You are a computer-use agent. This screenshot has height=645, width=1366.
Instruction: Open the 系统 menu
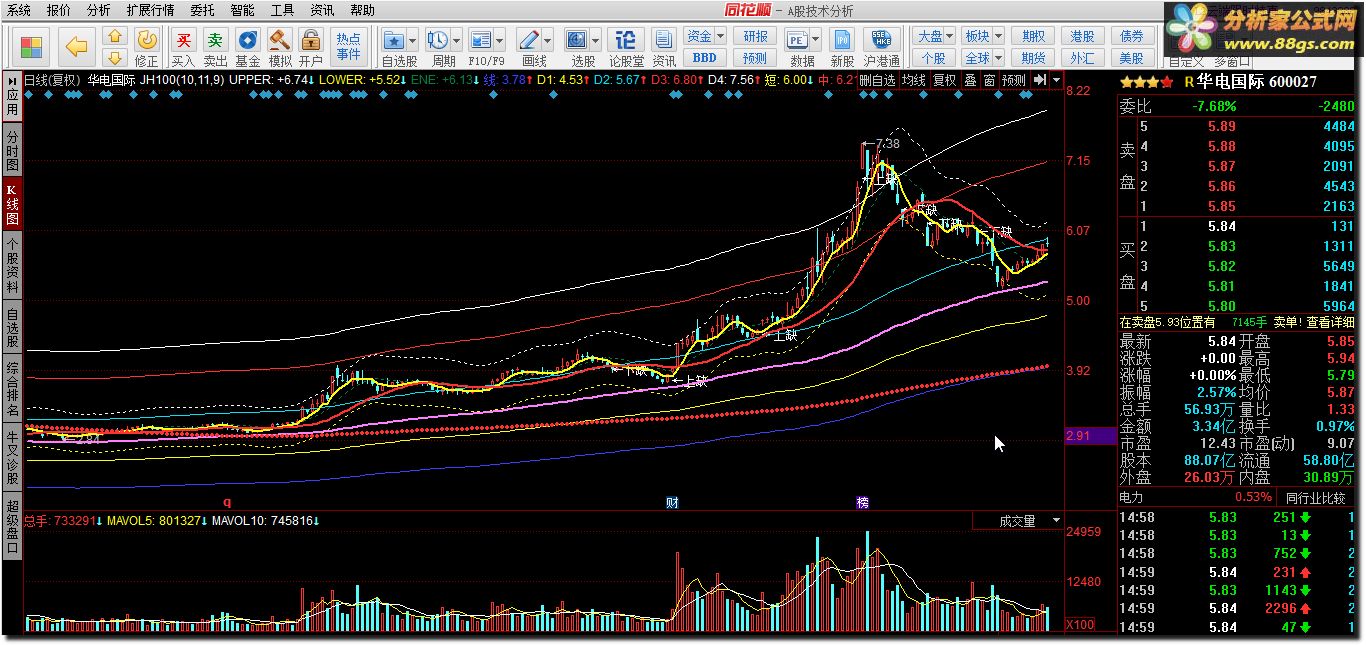coord(19,10)
